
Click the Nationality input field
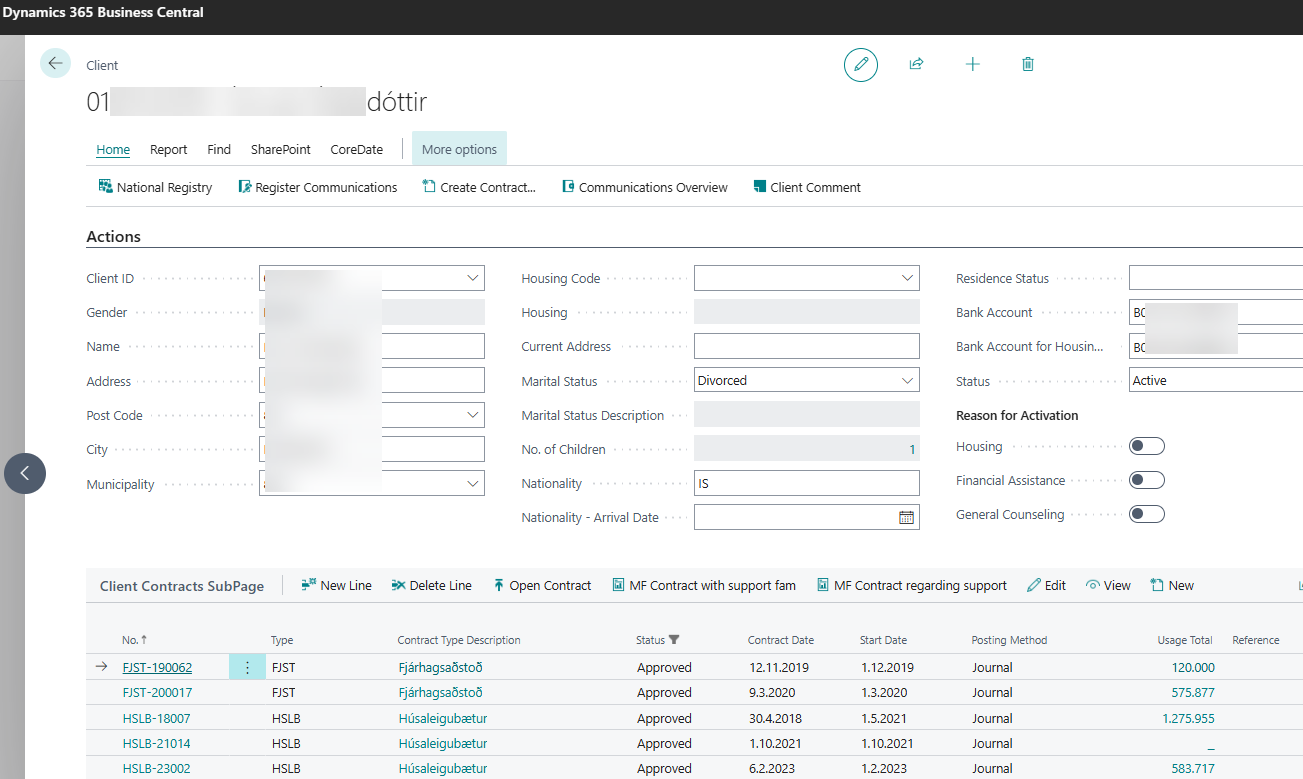(x=806, y=484)
